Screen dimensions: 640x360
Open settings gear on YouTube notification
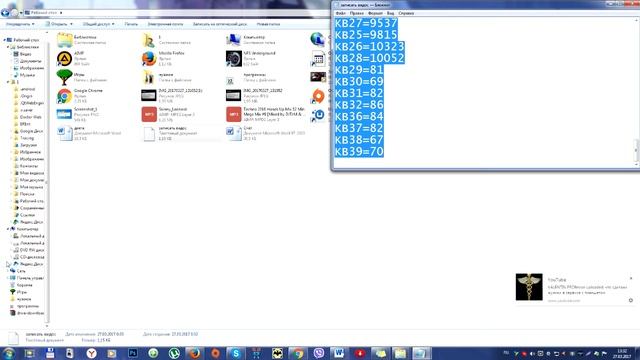tap(631, 300)
